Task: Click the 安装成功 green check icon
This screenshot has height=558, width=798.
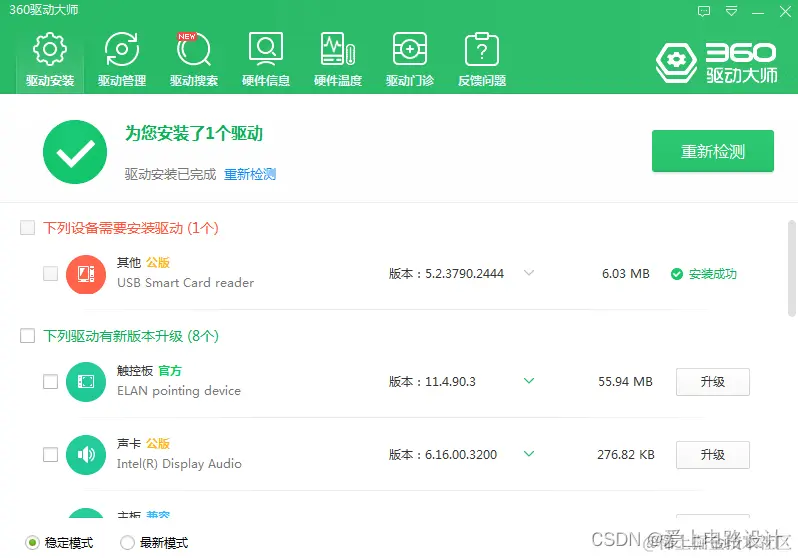Action: point(677,274)
